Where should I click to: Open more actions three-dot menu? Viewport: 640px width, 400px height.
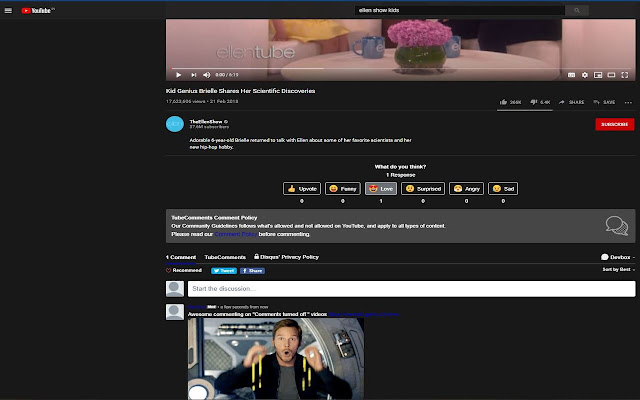pos(628,102)
